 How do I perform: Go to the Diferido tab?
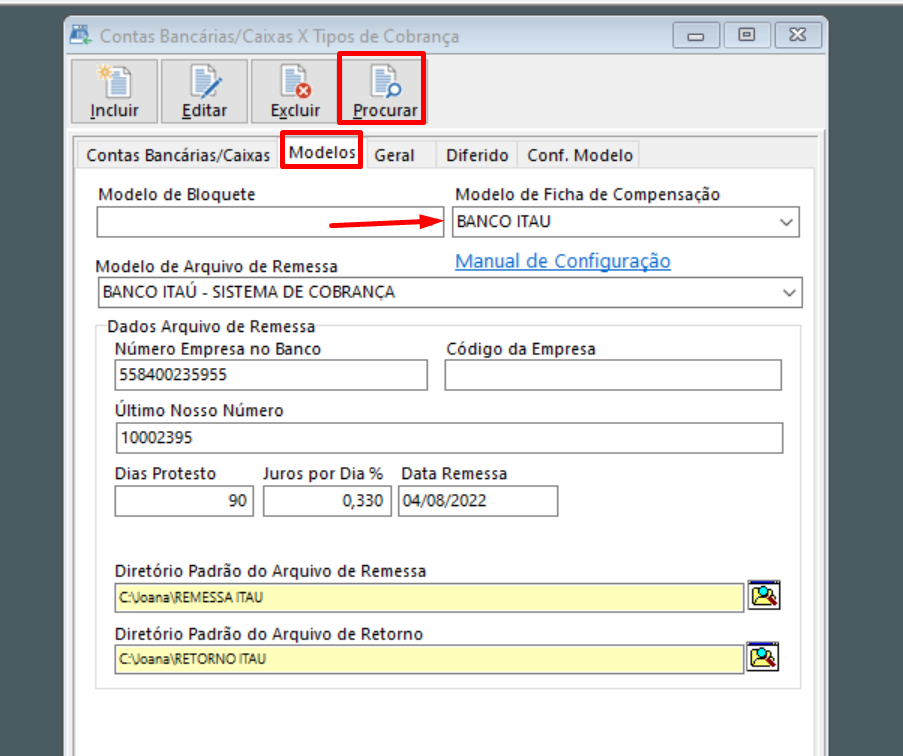coord(477,155)
